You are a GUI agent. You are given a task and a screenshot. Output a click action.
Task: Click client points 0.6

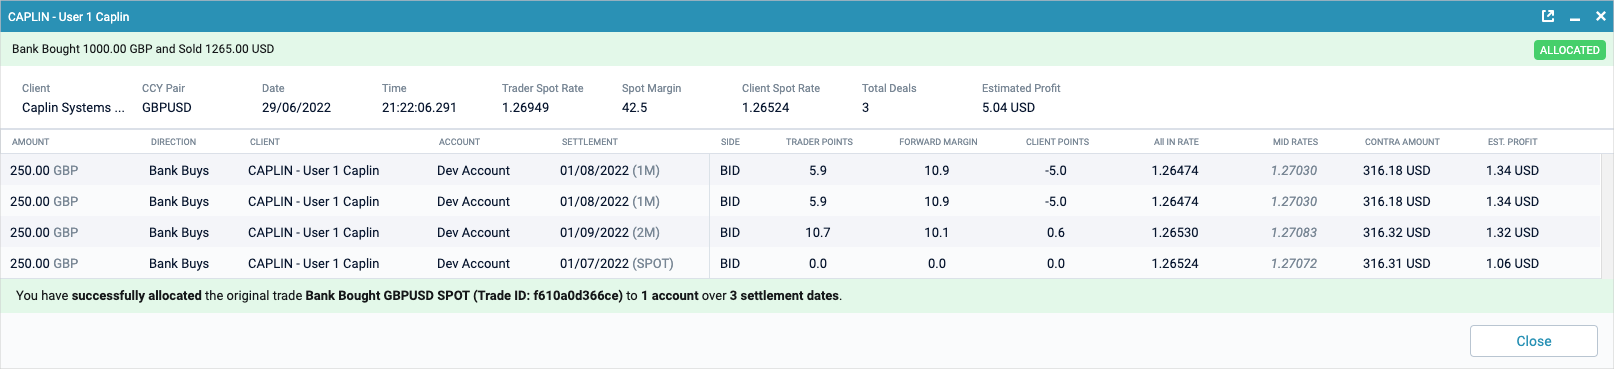point(1056,232)
